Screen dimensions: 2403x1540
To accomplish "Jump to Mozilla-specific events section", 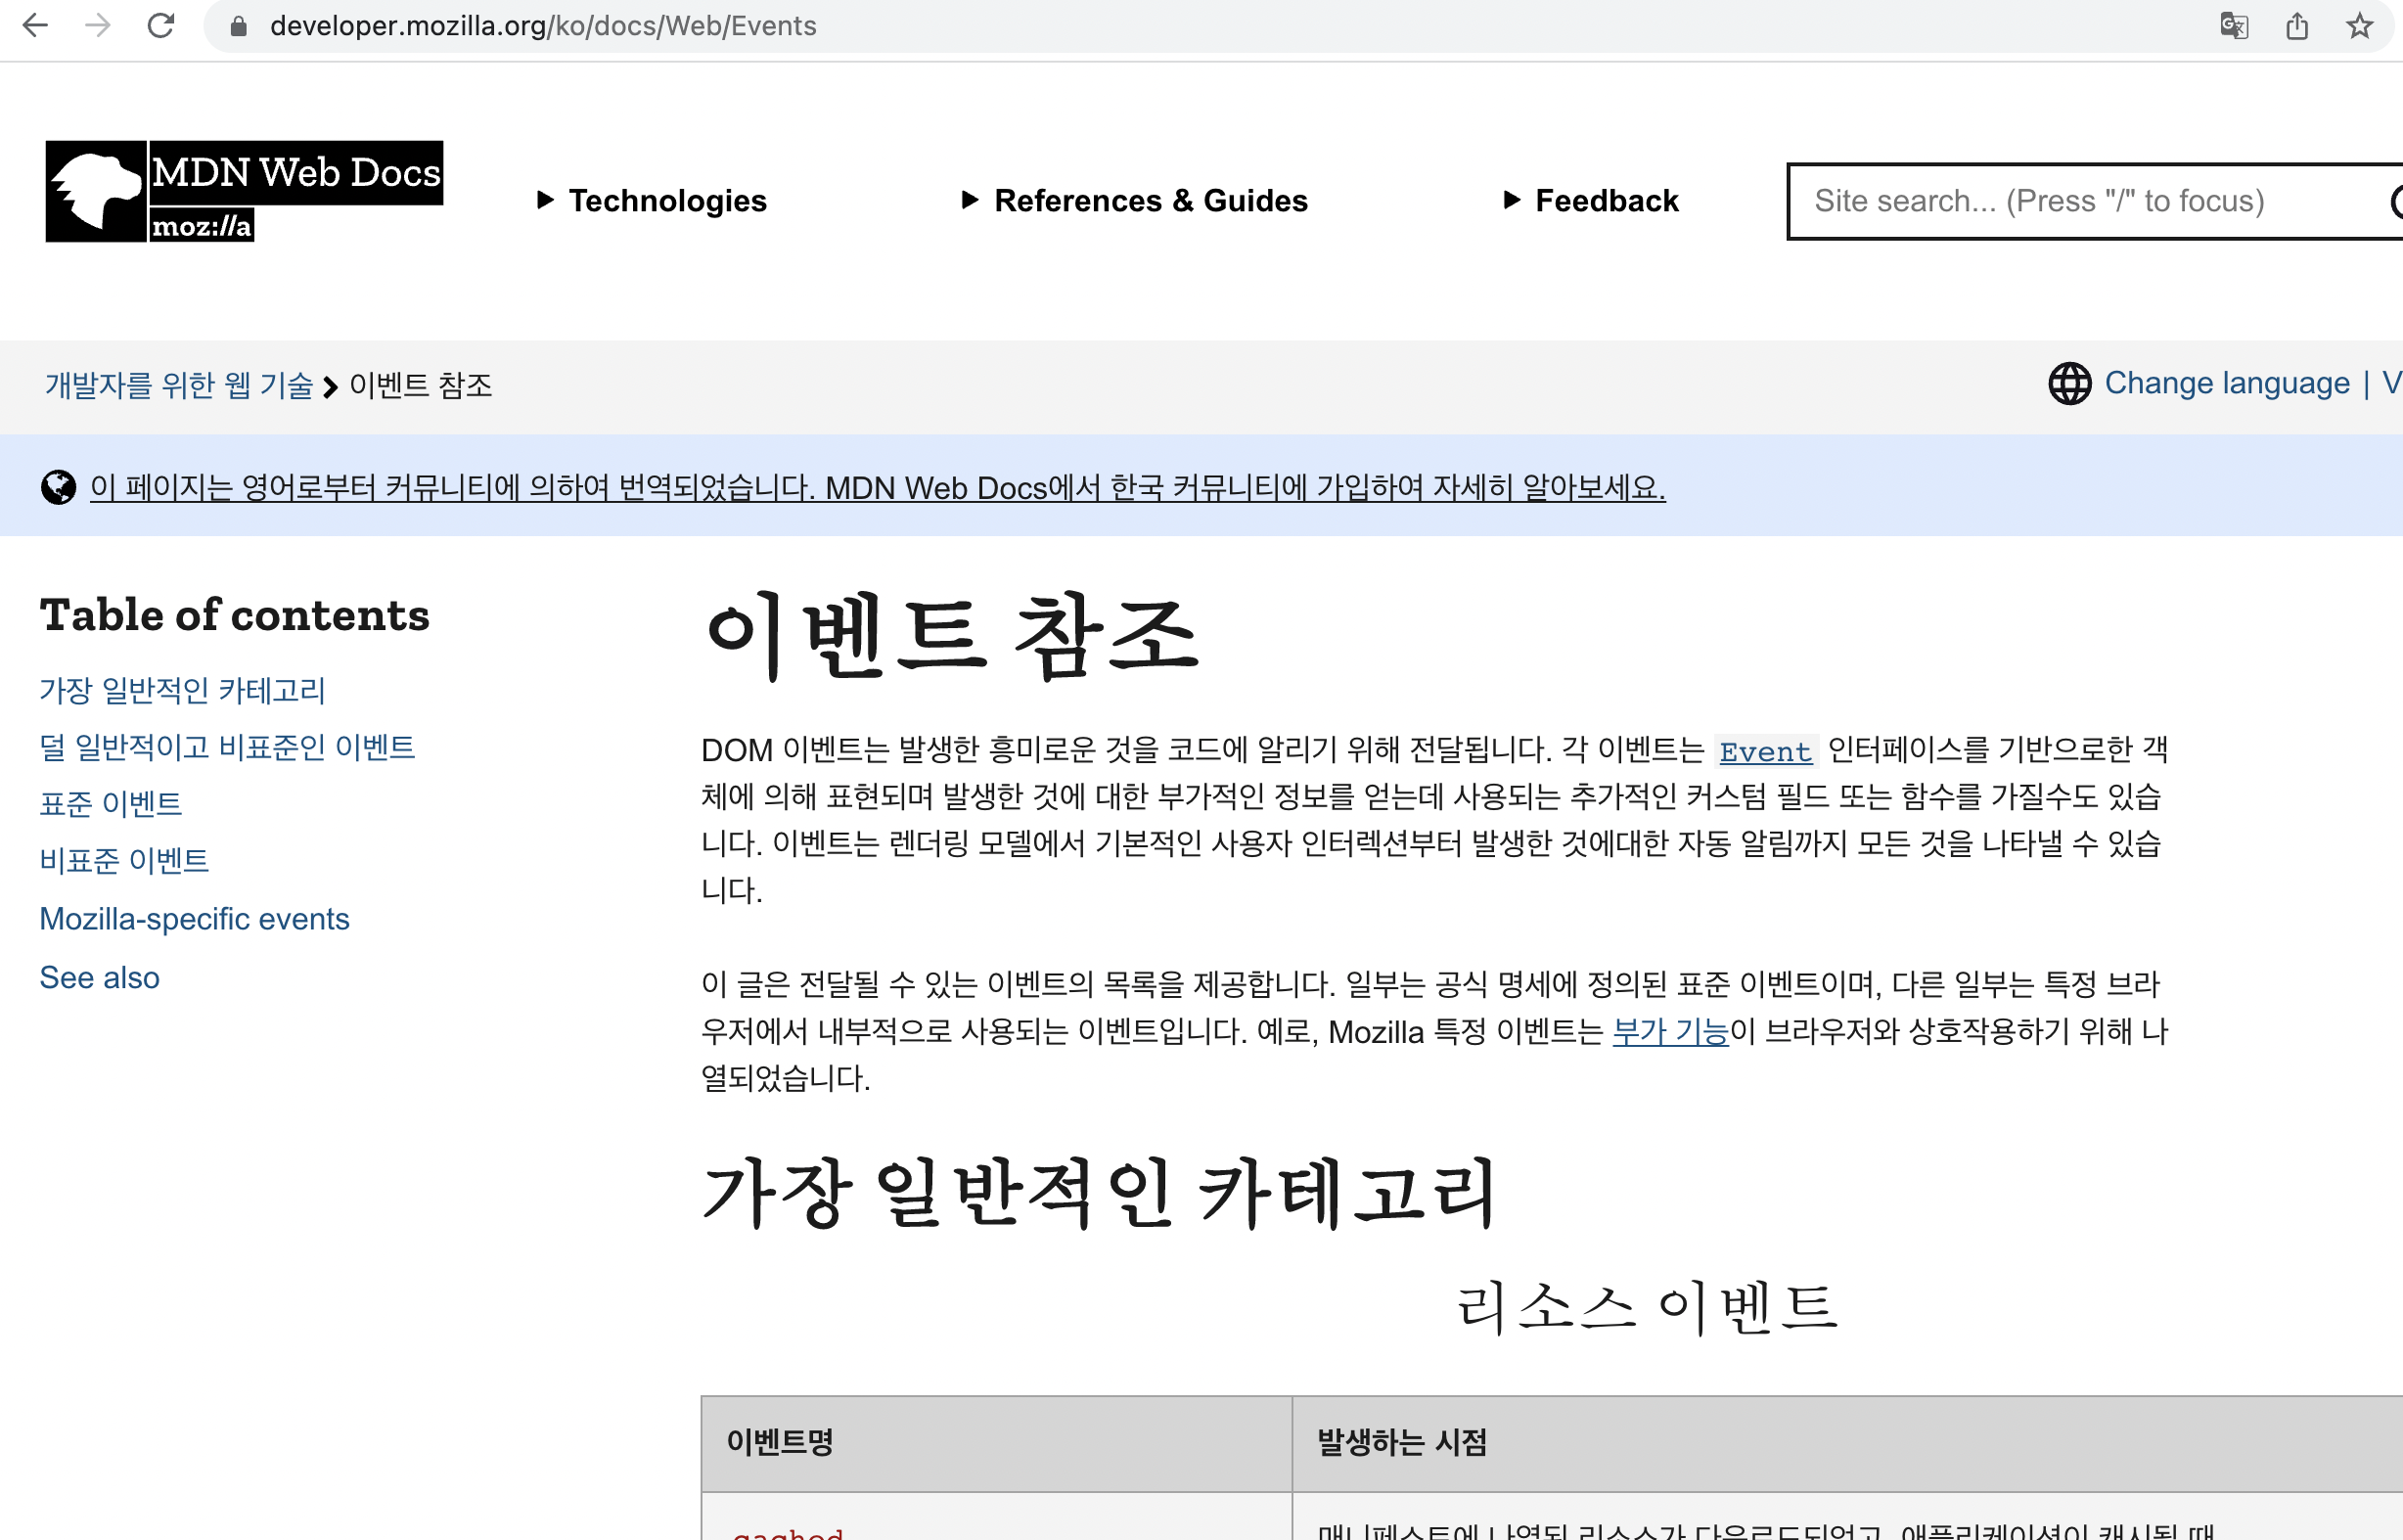I will pos(194,919).
